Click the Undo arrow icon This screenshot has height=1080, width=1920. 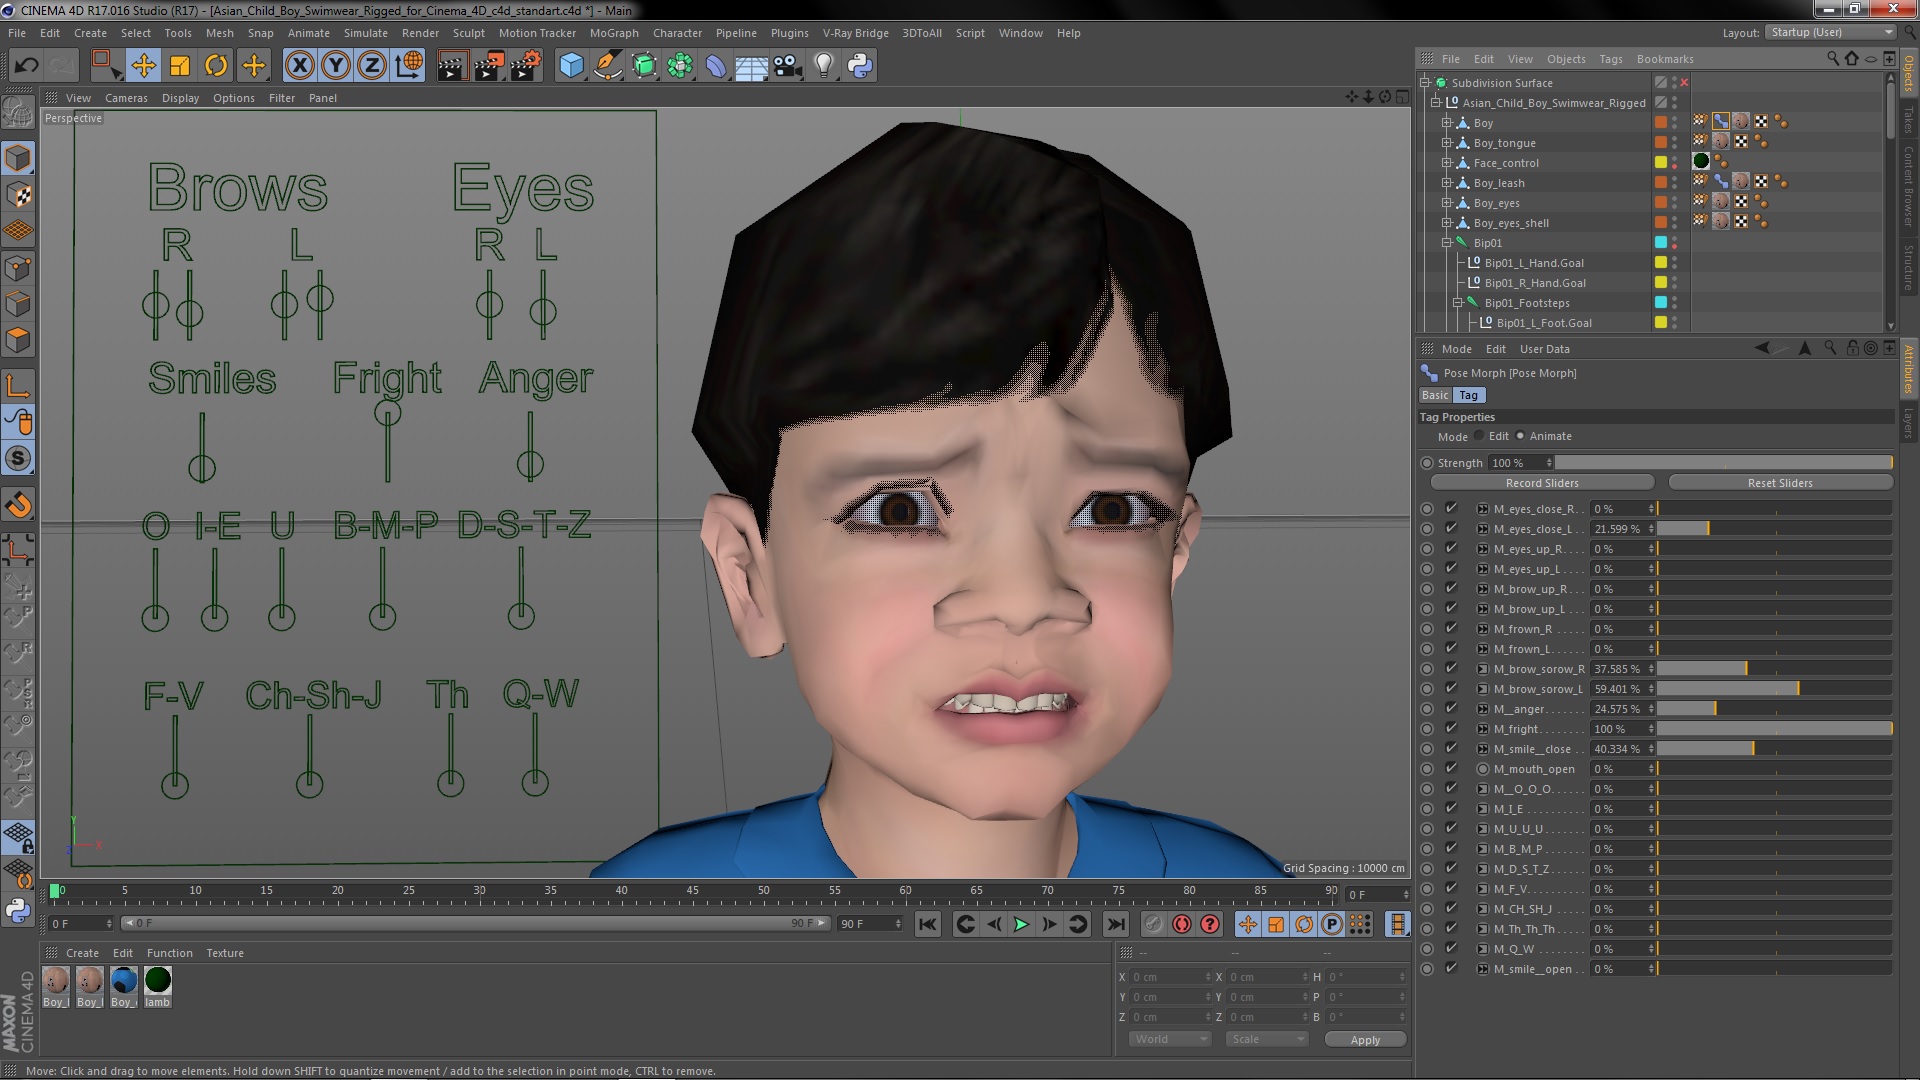tap(26, 66)
